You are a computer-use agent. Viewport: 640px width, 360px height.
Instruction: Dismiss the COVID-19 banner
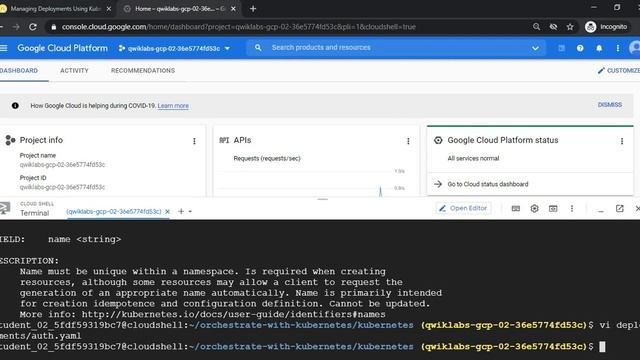(x=610, y=105)
